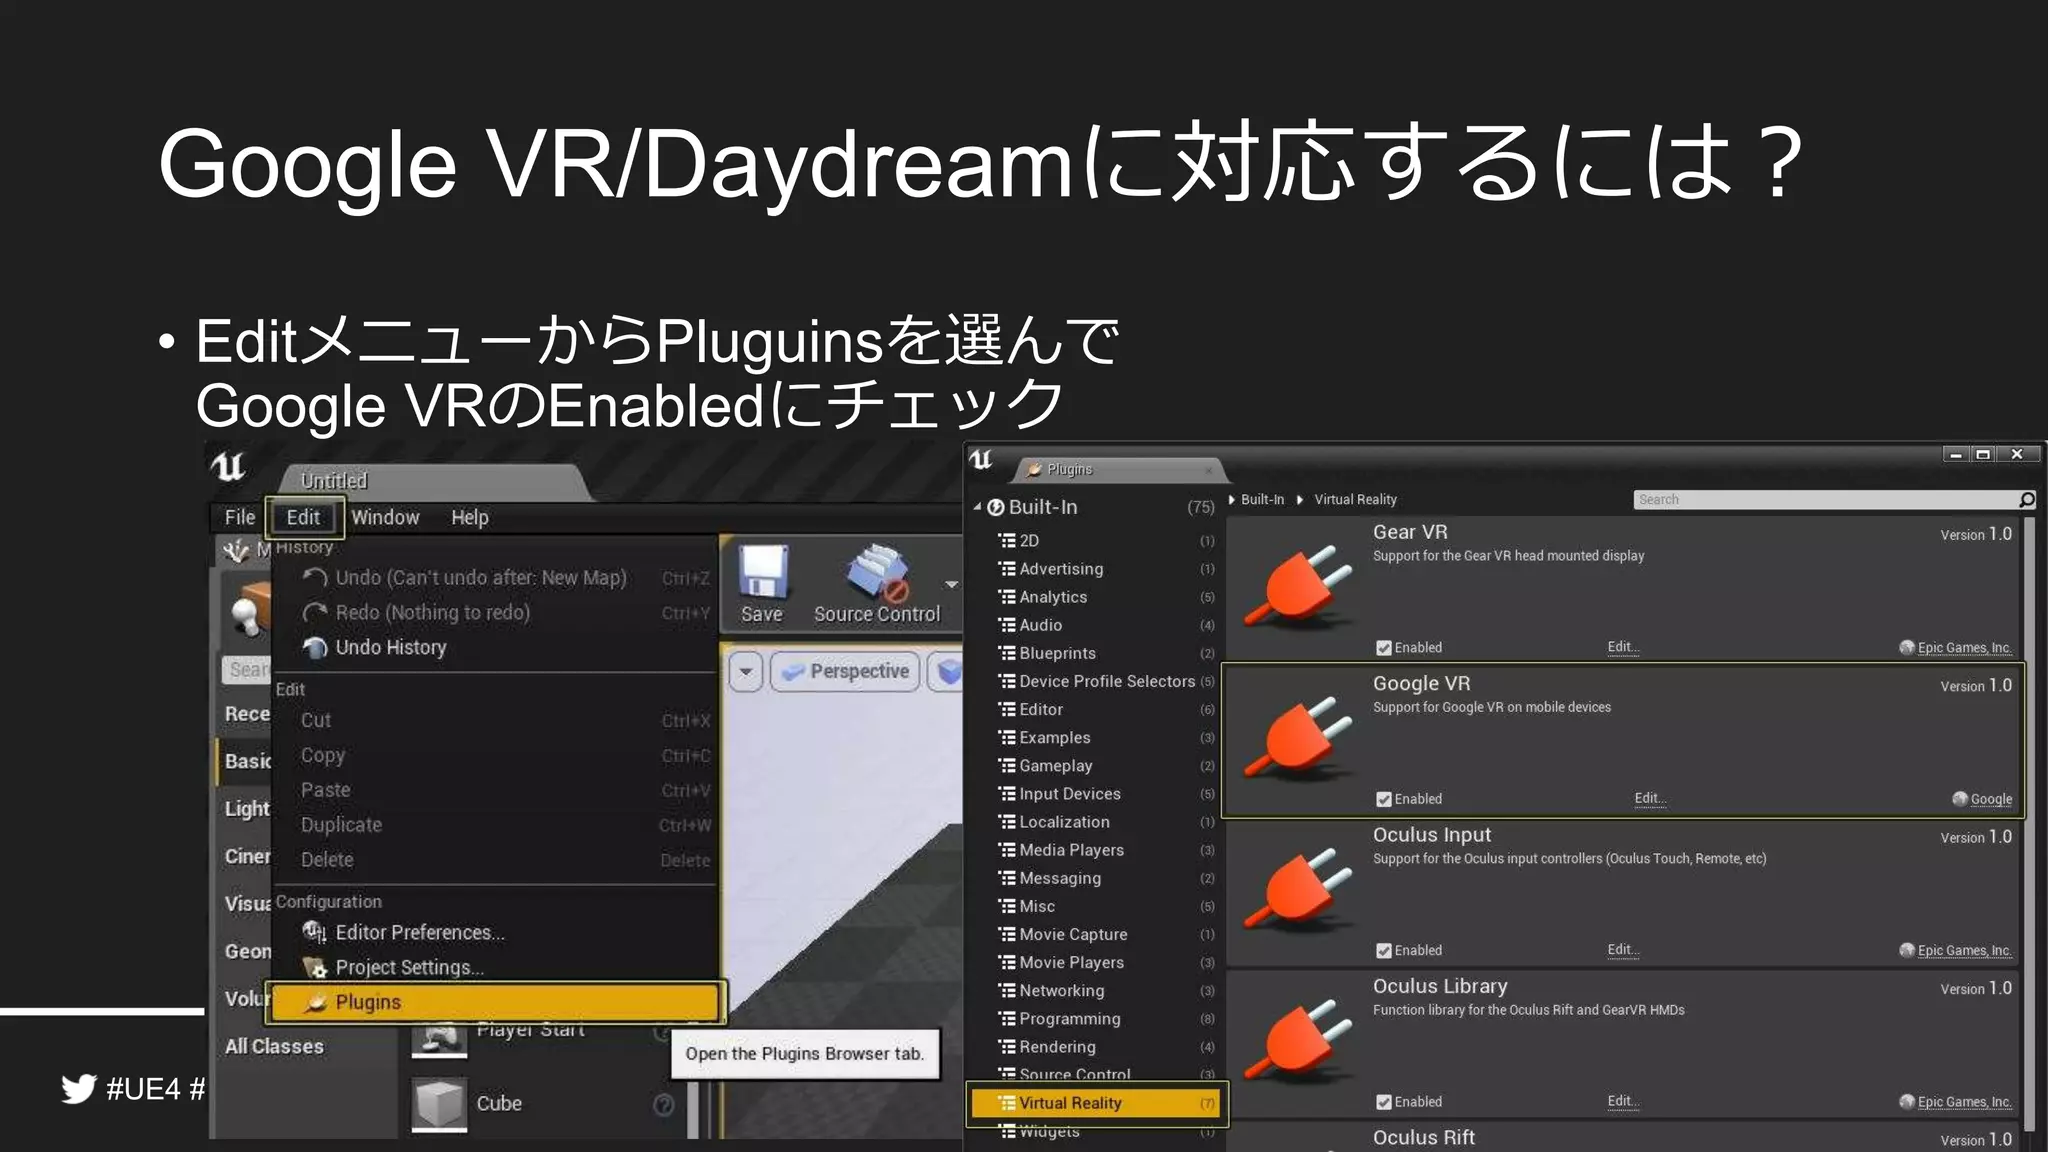Click the Player Start actor icon
2048x1152 pixels.
coord(439,1040)
